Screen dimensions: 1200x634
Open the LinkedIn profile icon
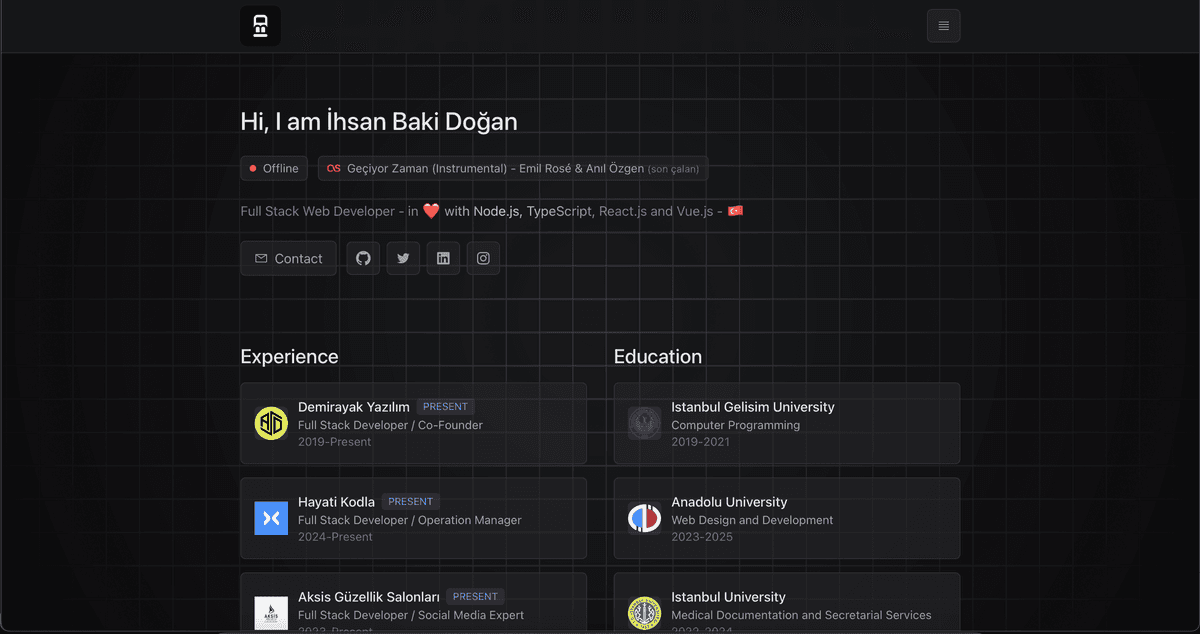(443, 258)
